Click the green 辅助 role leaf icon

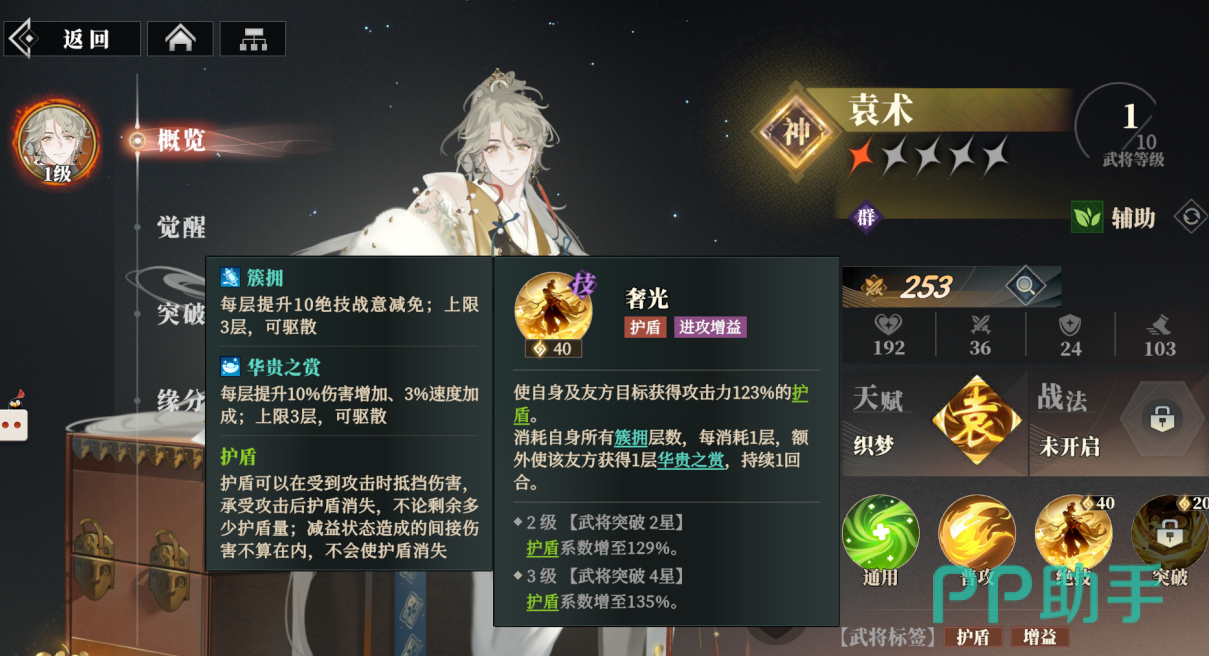pyautogui.click(x=1087, y=217)
